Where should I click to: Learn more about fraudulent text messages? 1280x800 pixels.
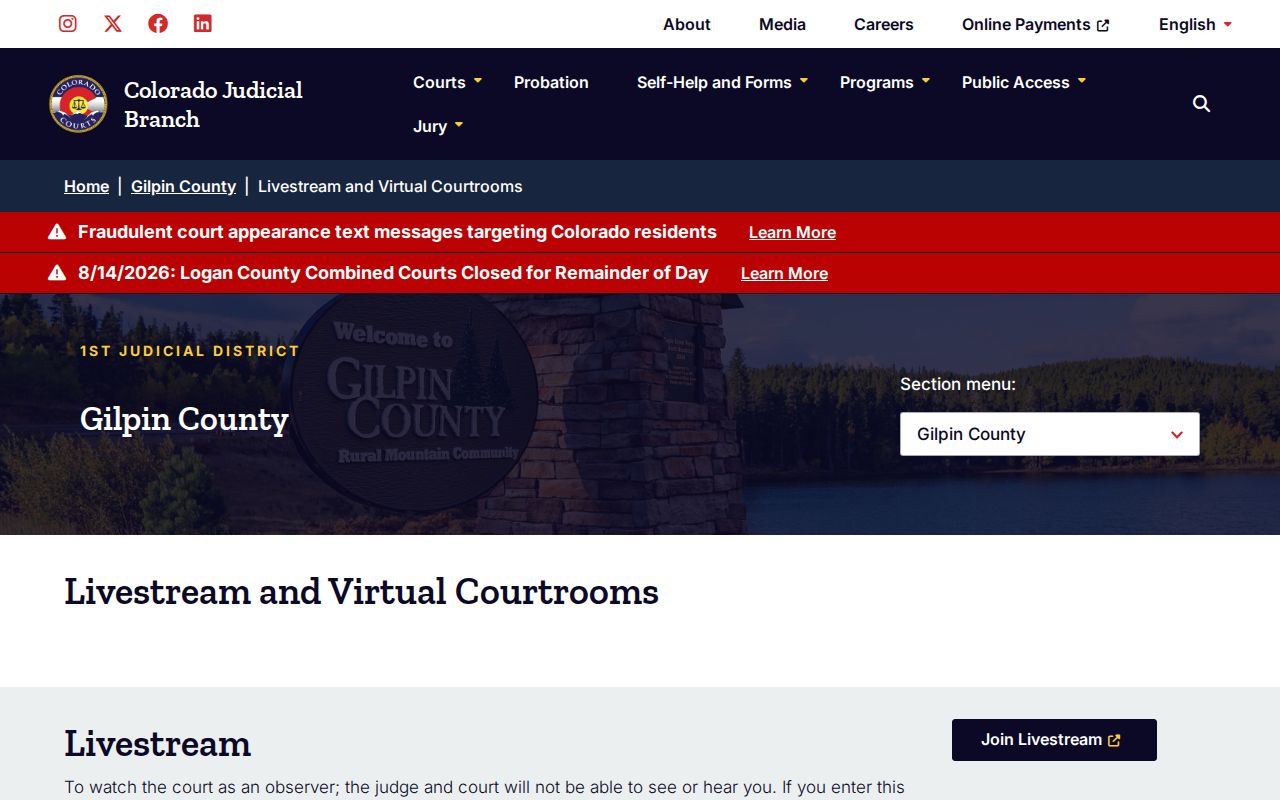[x=792, y=233]
